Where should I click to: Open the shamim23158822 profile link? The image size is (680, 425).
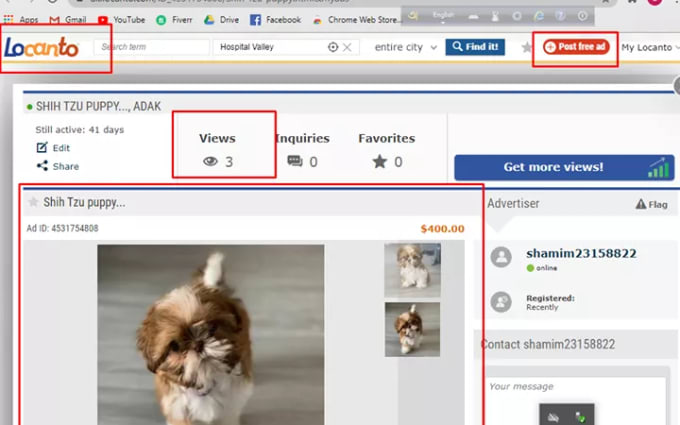coord(581,253)
